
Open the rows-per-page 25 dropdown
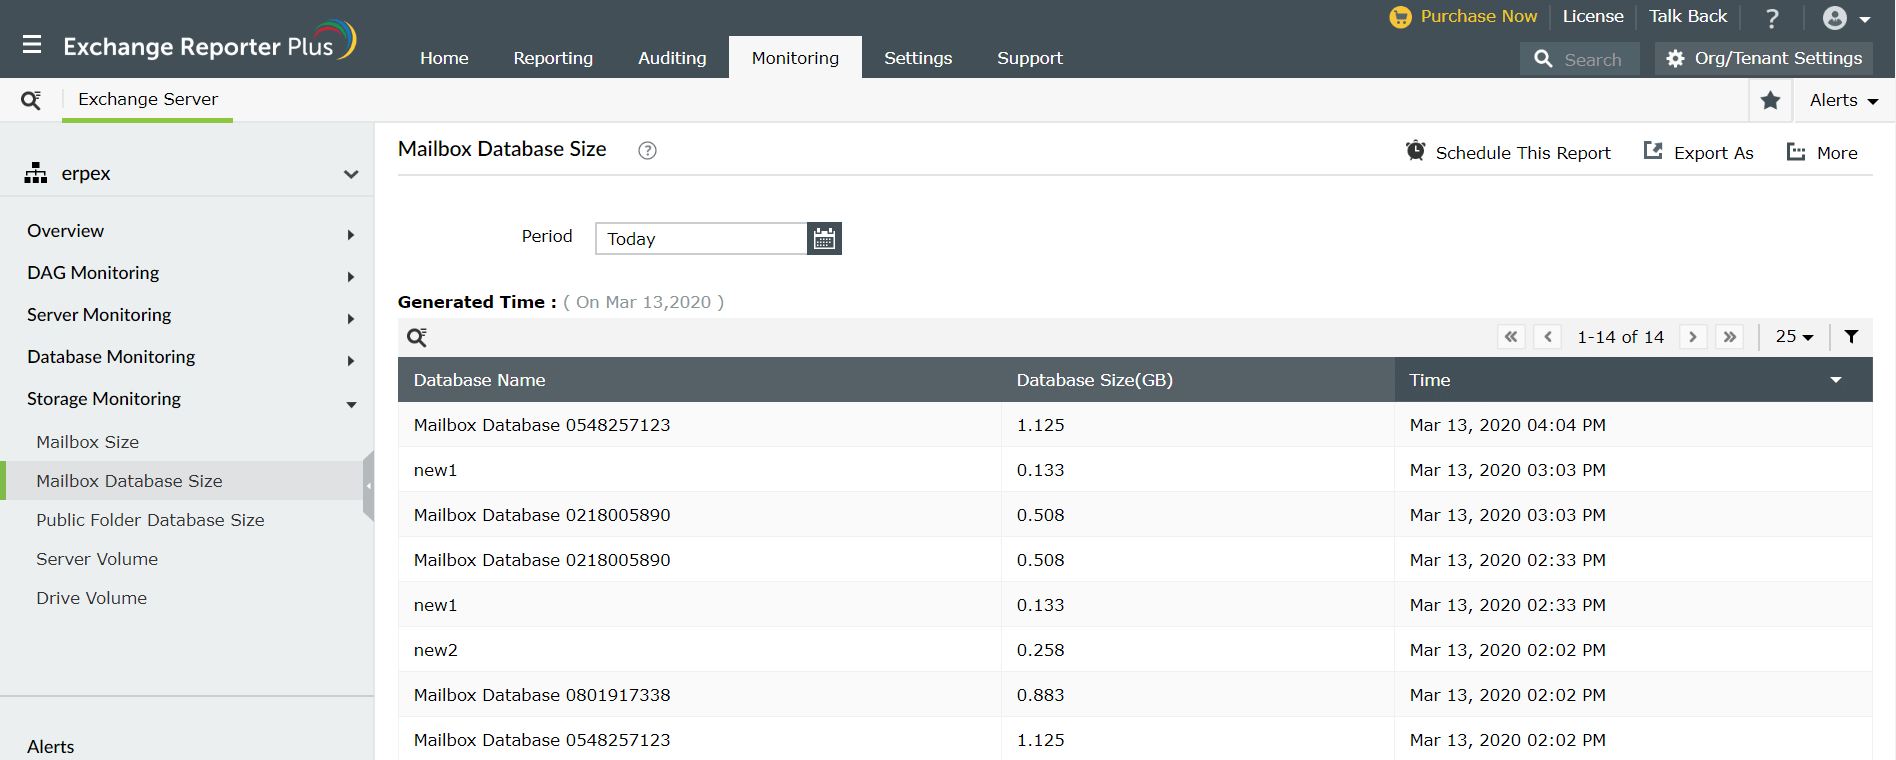[x=1794, y=337]
